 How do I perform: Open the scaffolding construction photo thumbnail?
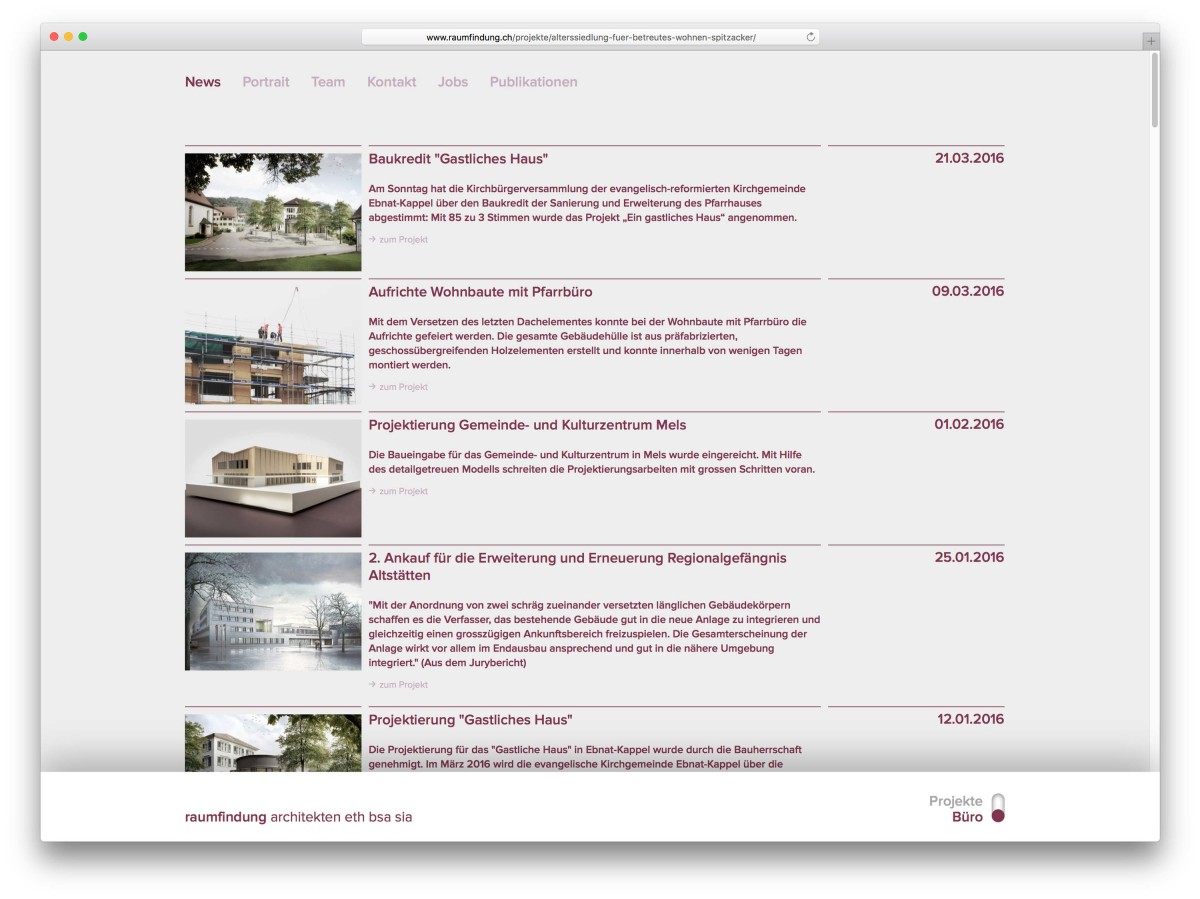coord(272,345)
